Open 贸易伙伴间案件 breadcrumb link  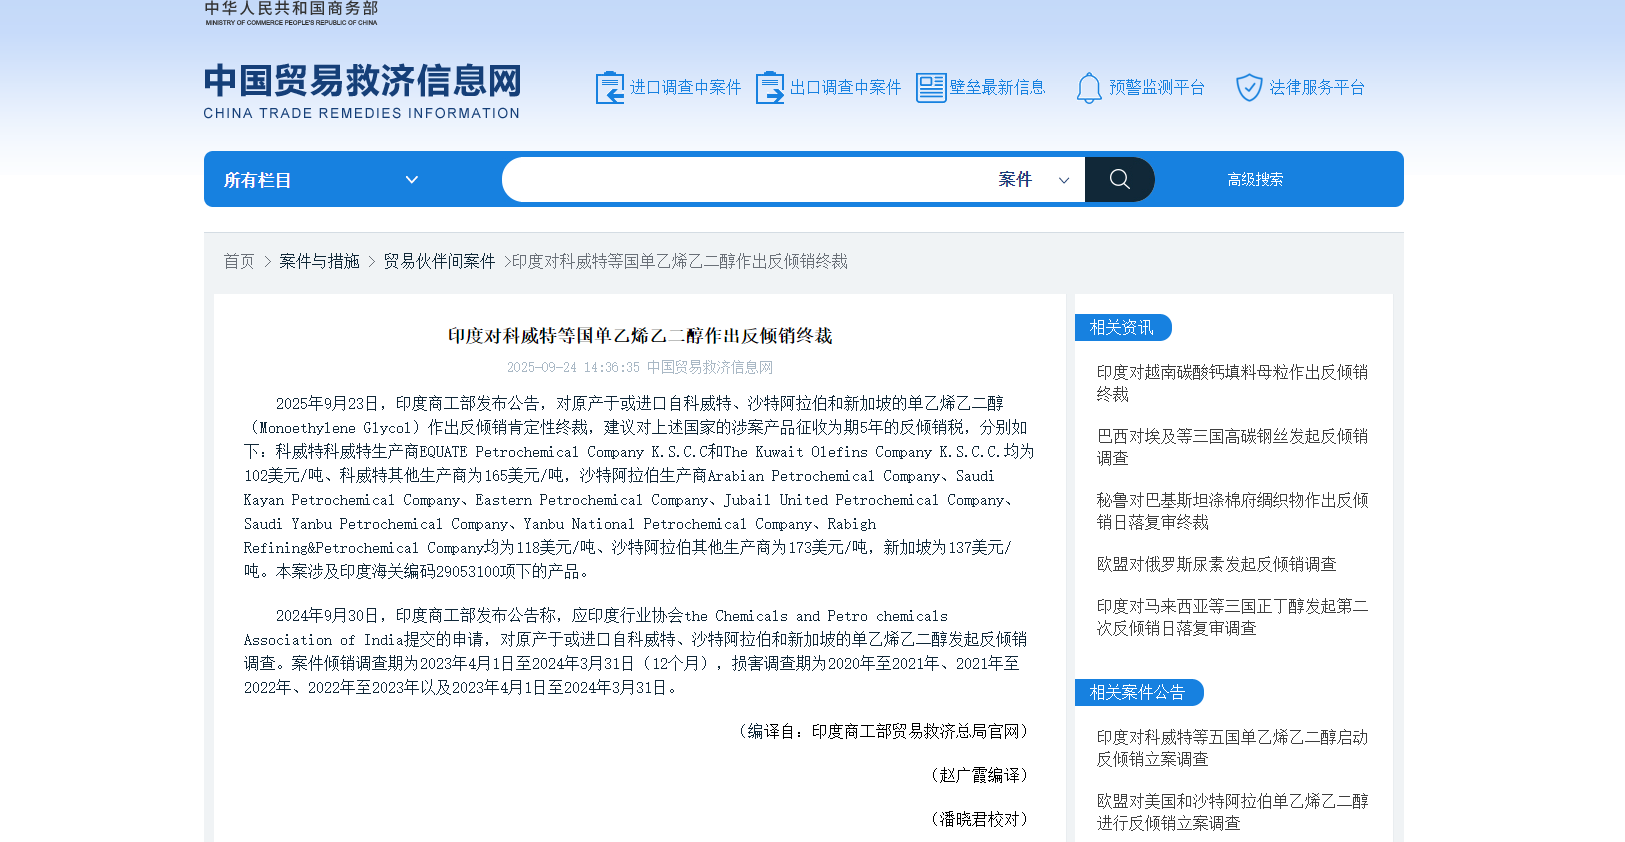(x=439, y=261)
